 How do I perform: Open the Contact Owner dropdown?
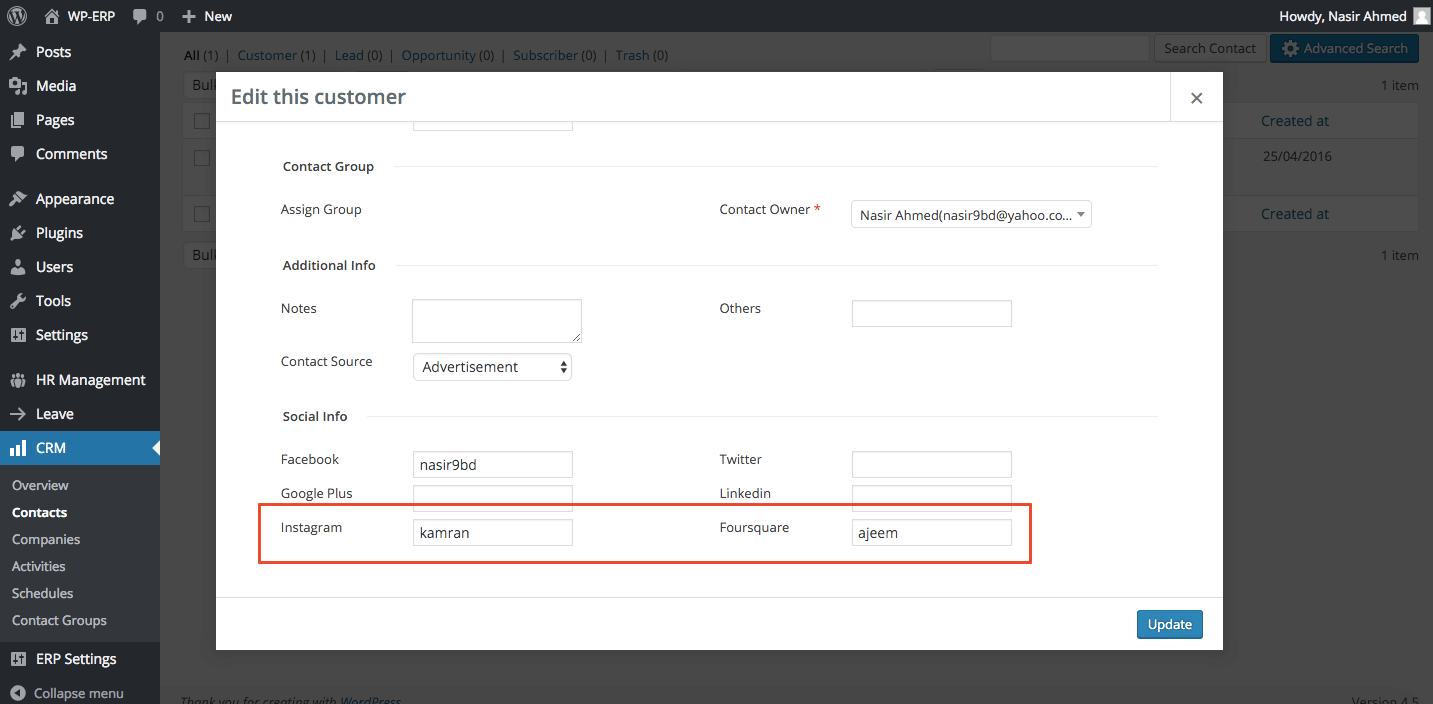point(969,213)
